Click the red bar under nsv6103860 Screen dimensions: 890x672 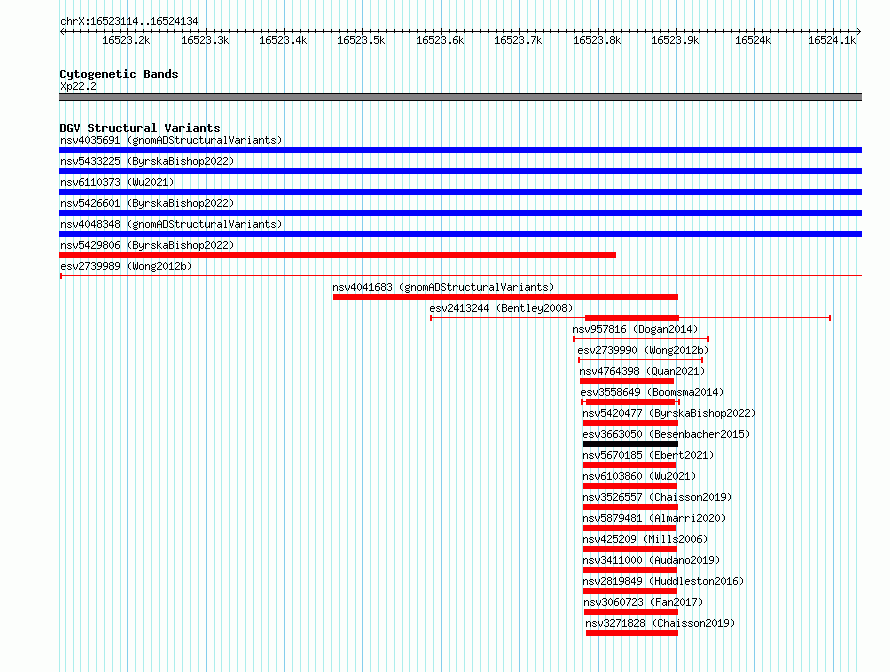[x=630, y=486]
